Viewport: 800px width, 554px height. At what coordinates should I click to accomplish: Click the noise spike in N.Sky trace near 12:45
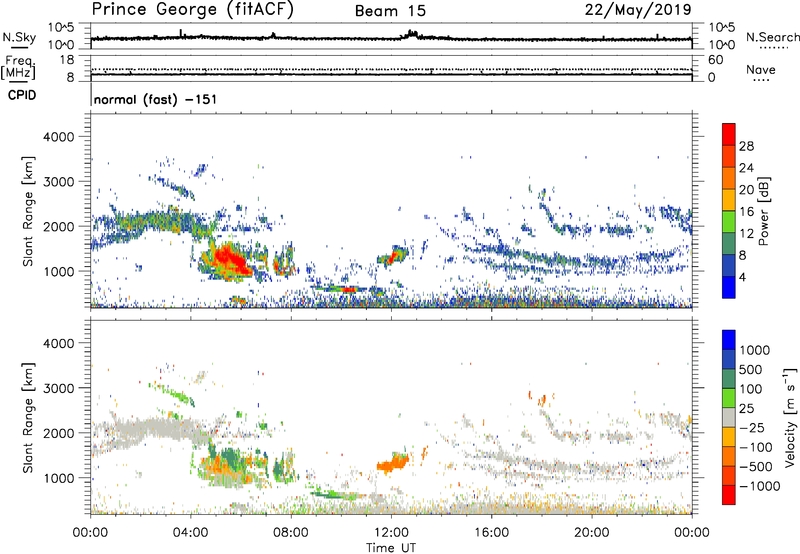411,34
